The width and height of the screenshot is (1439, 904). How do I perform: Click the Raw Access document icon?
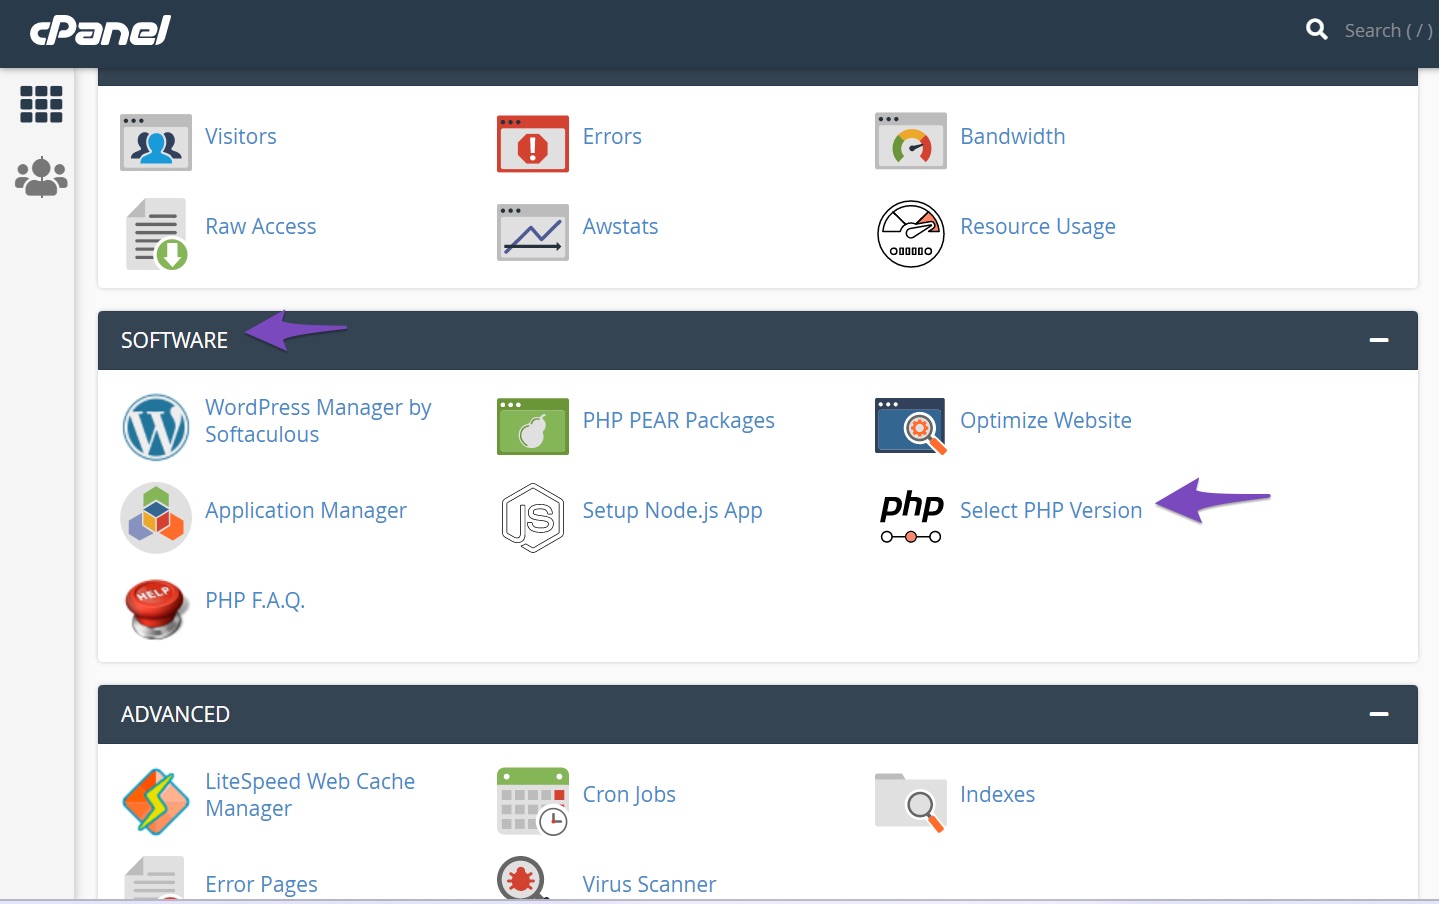click(156, 234)
